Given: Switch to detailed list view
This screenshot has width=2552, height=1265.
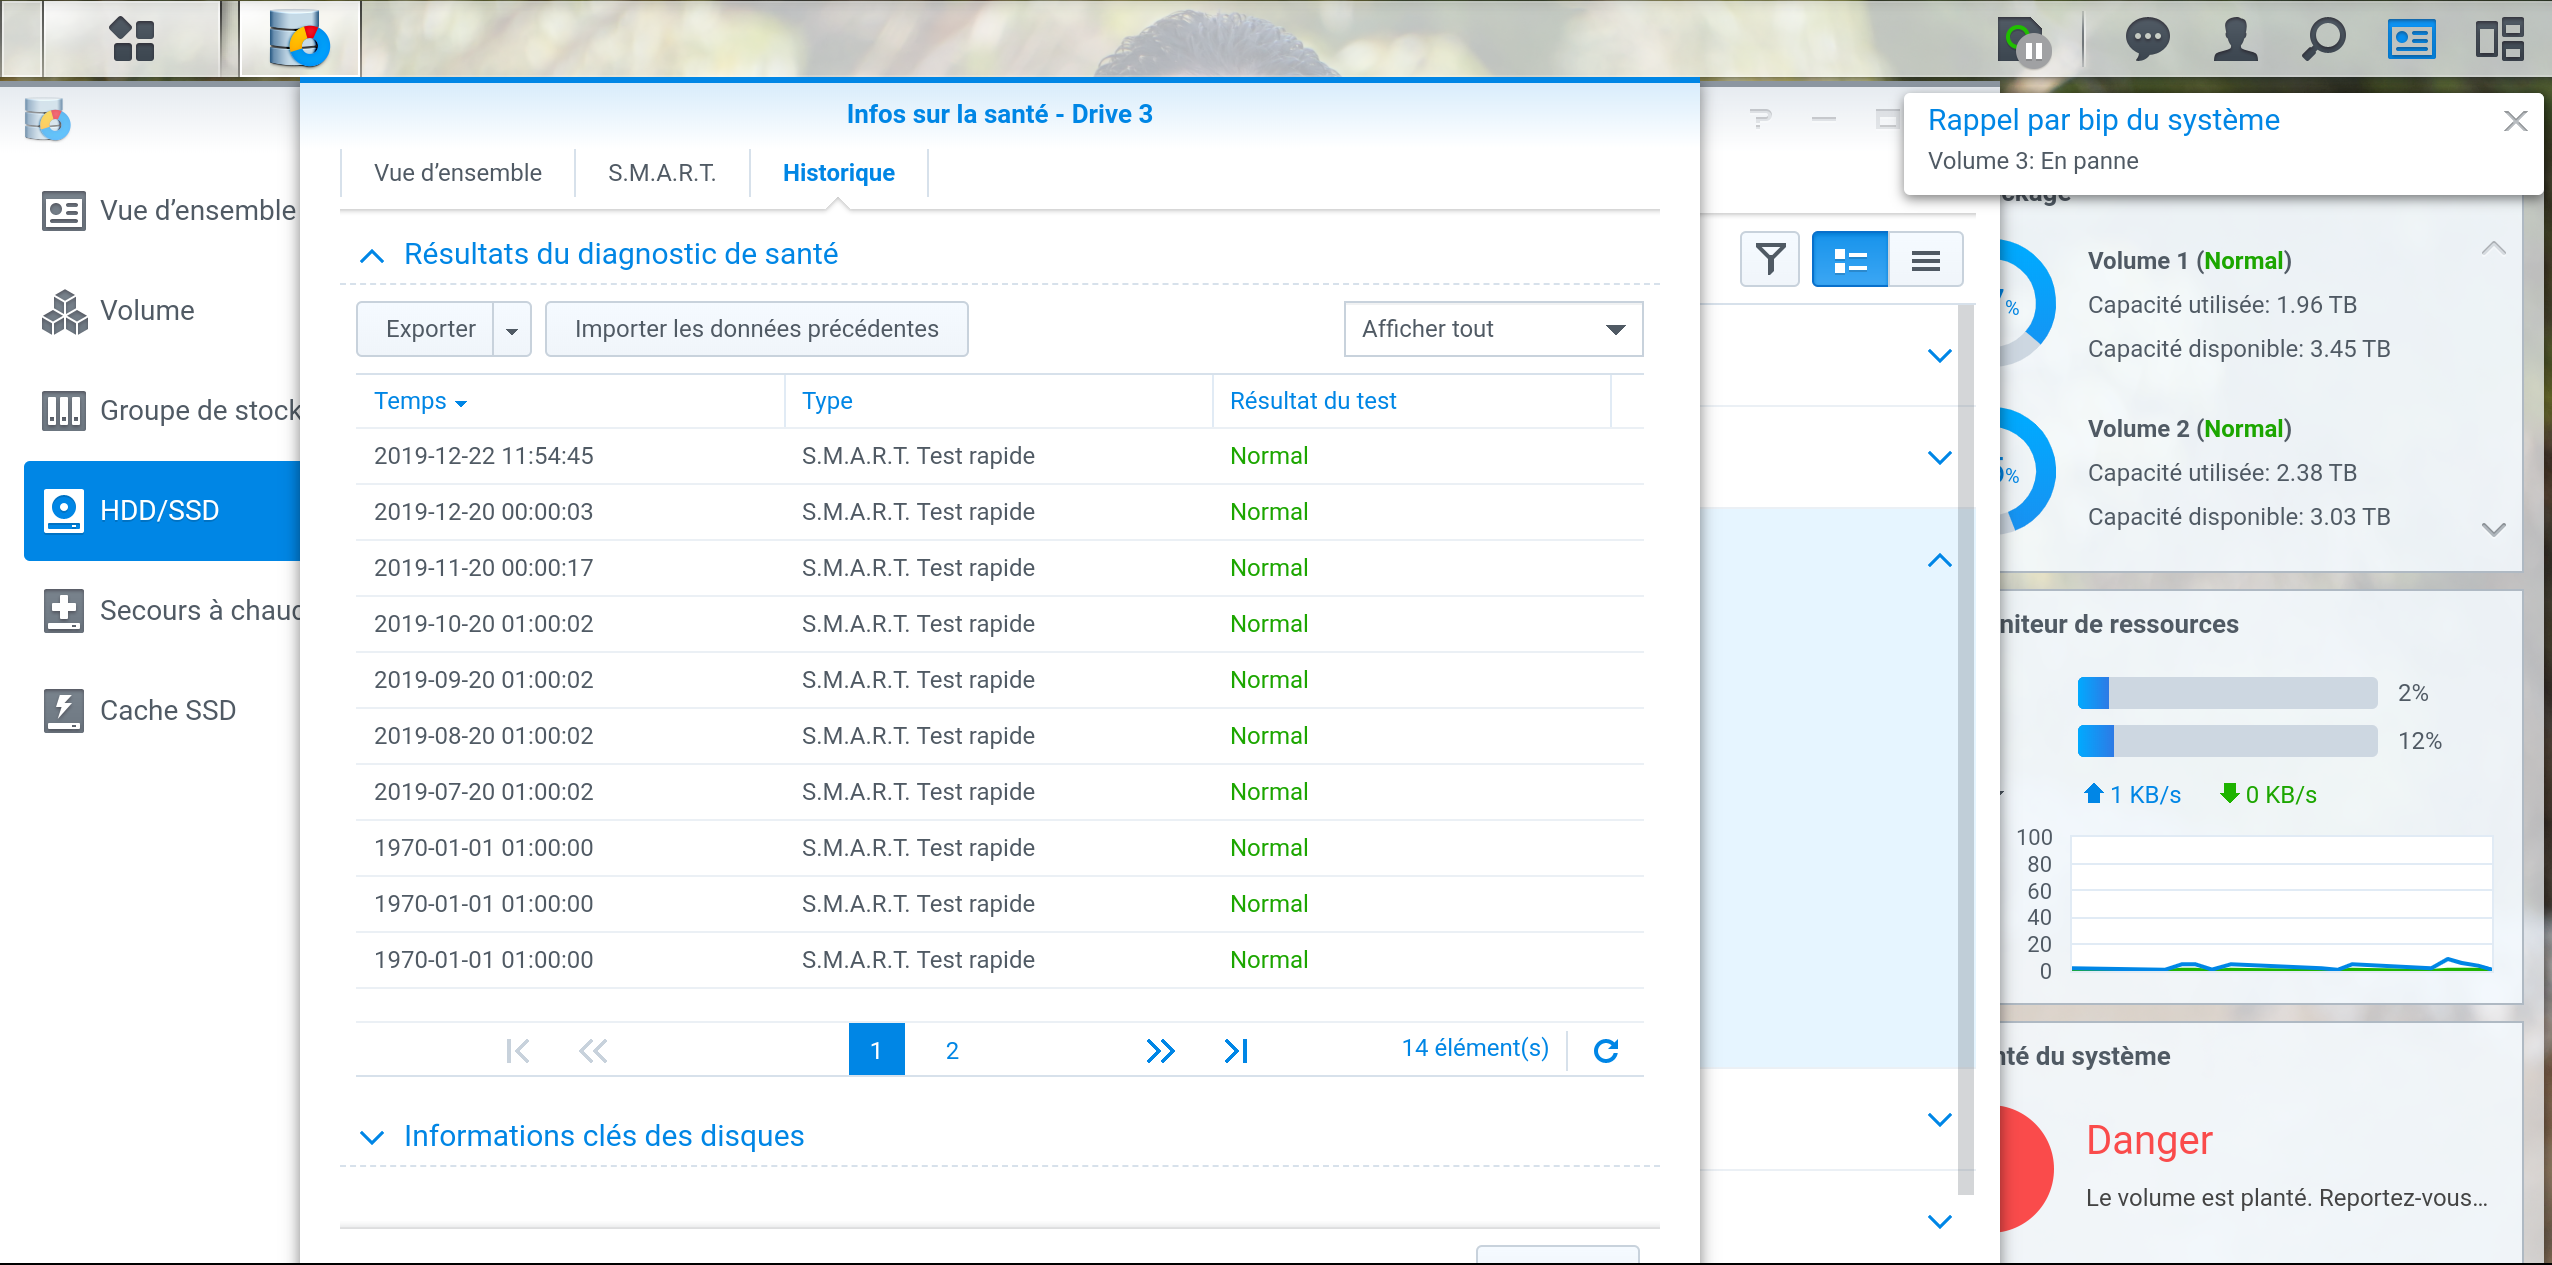Looking at the screenshot, I should [x=1850, y=260].
